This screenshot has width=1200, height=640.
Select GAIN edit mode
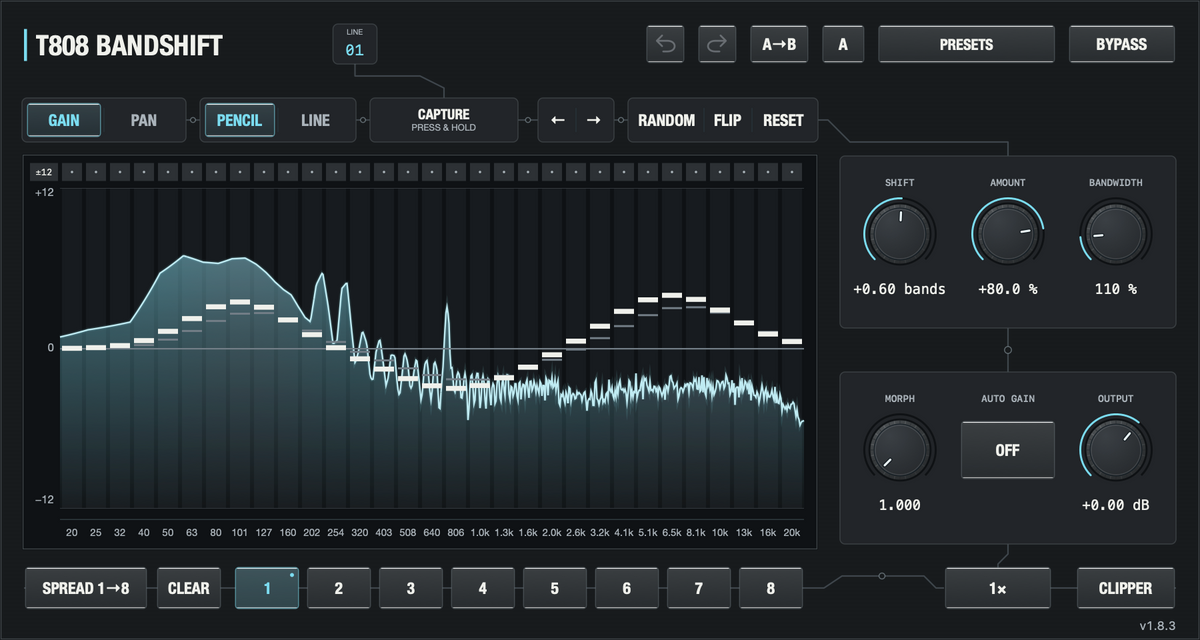[x=65, y=120]
